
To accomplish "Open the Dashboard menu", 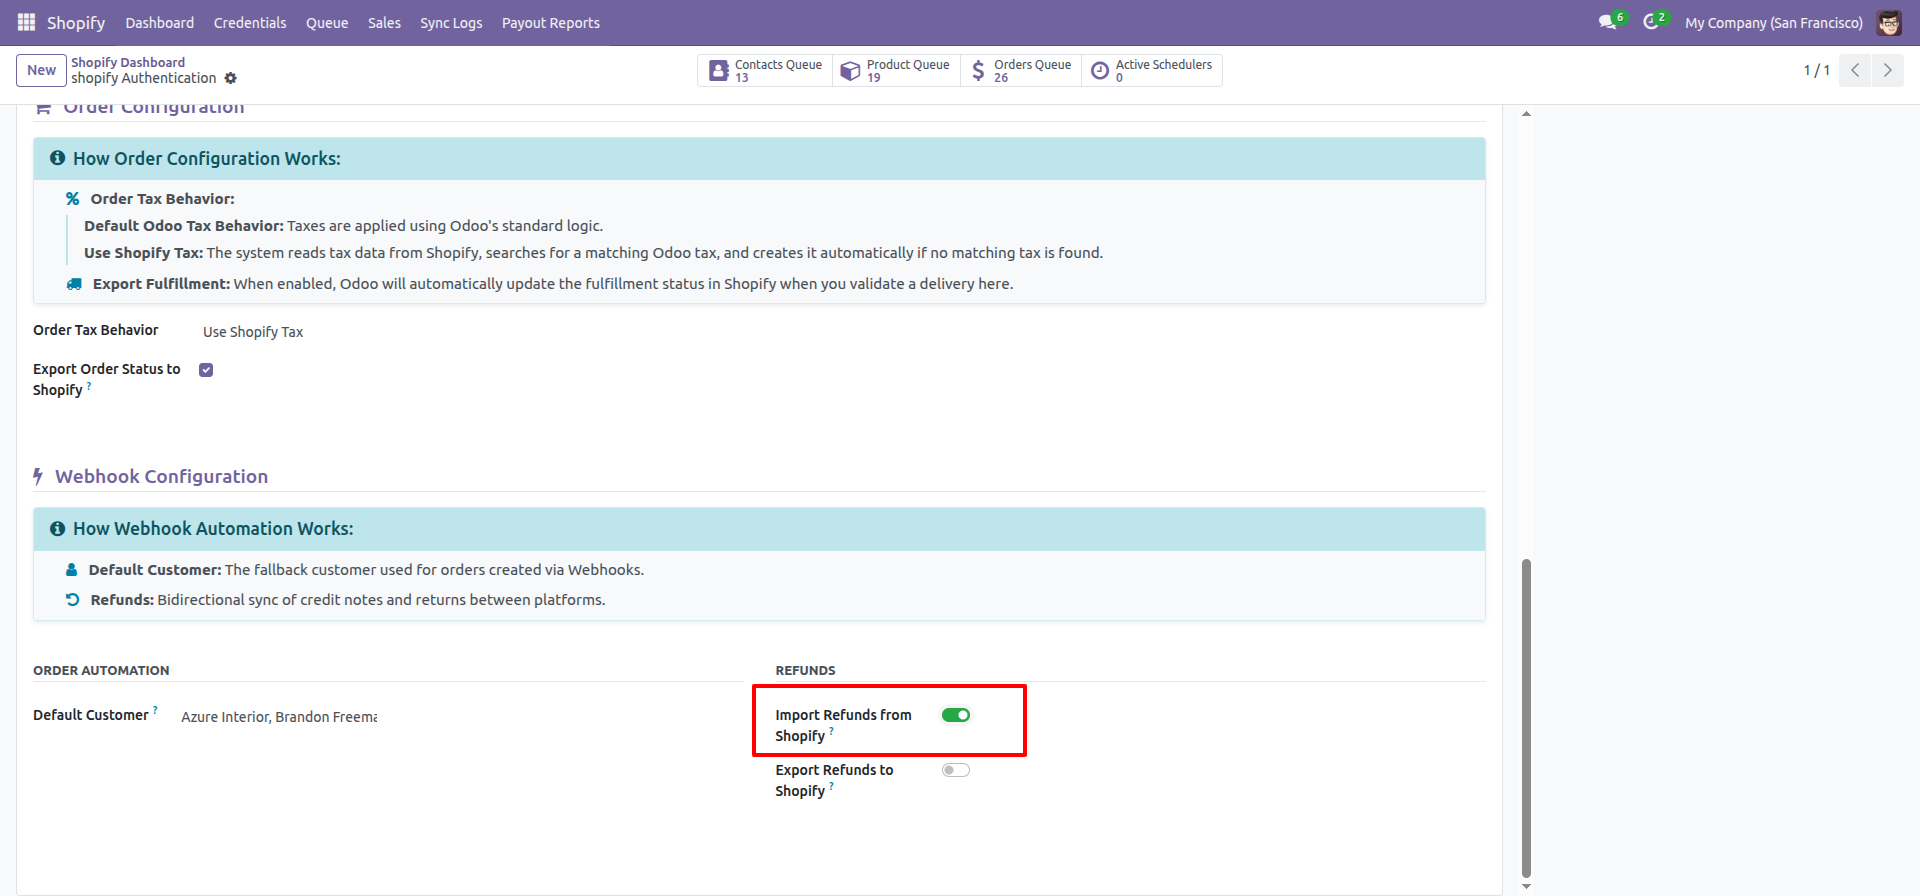I will pyautogui.click(x=160, y=22).
